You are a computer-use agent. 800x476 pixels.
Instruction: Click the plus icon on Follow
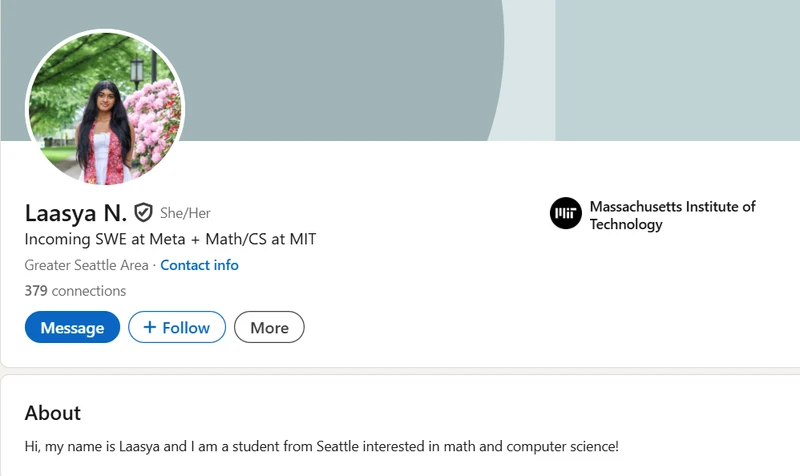coord(150,328)
